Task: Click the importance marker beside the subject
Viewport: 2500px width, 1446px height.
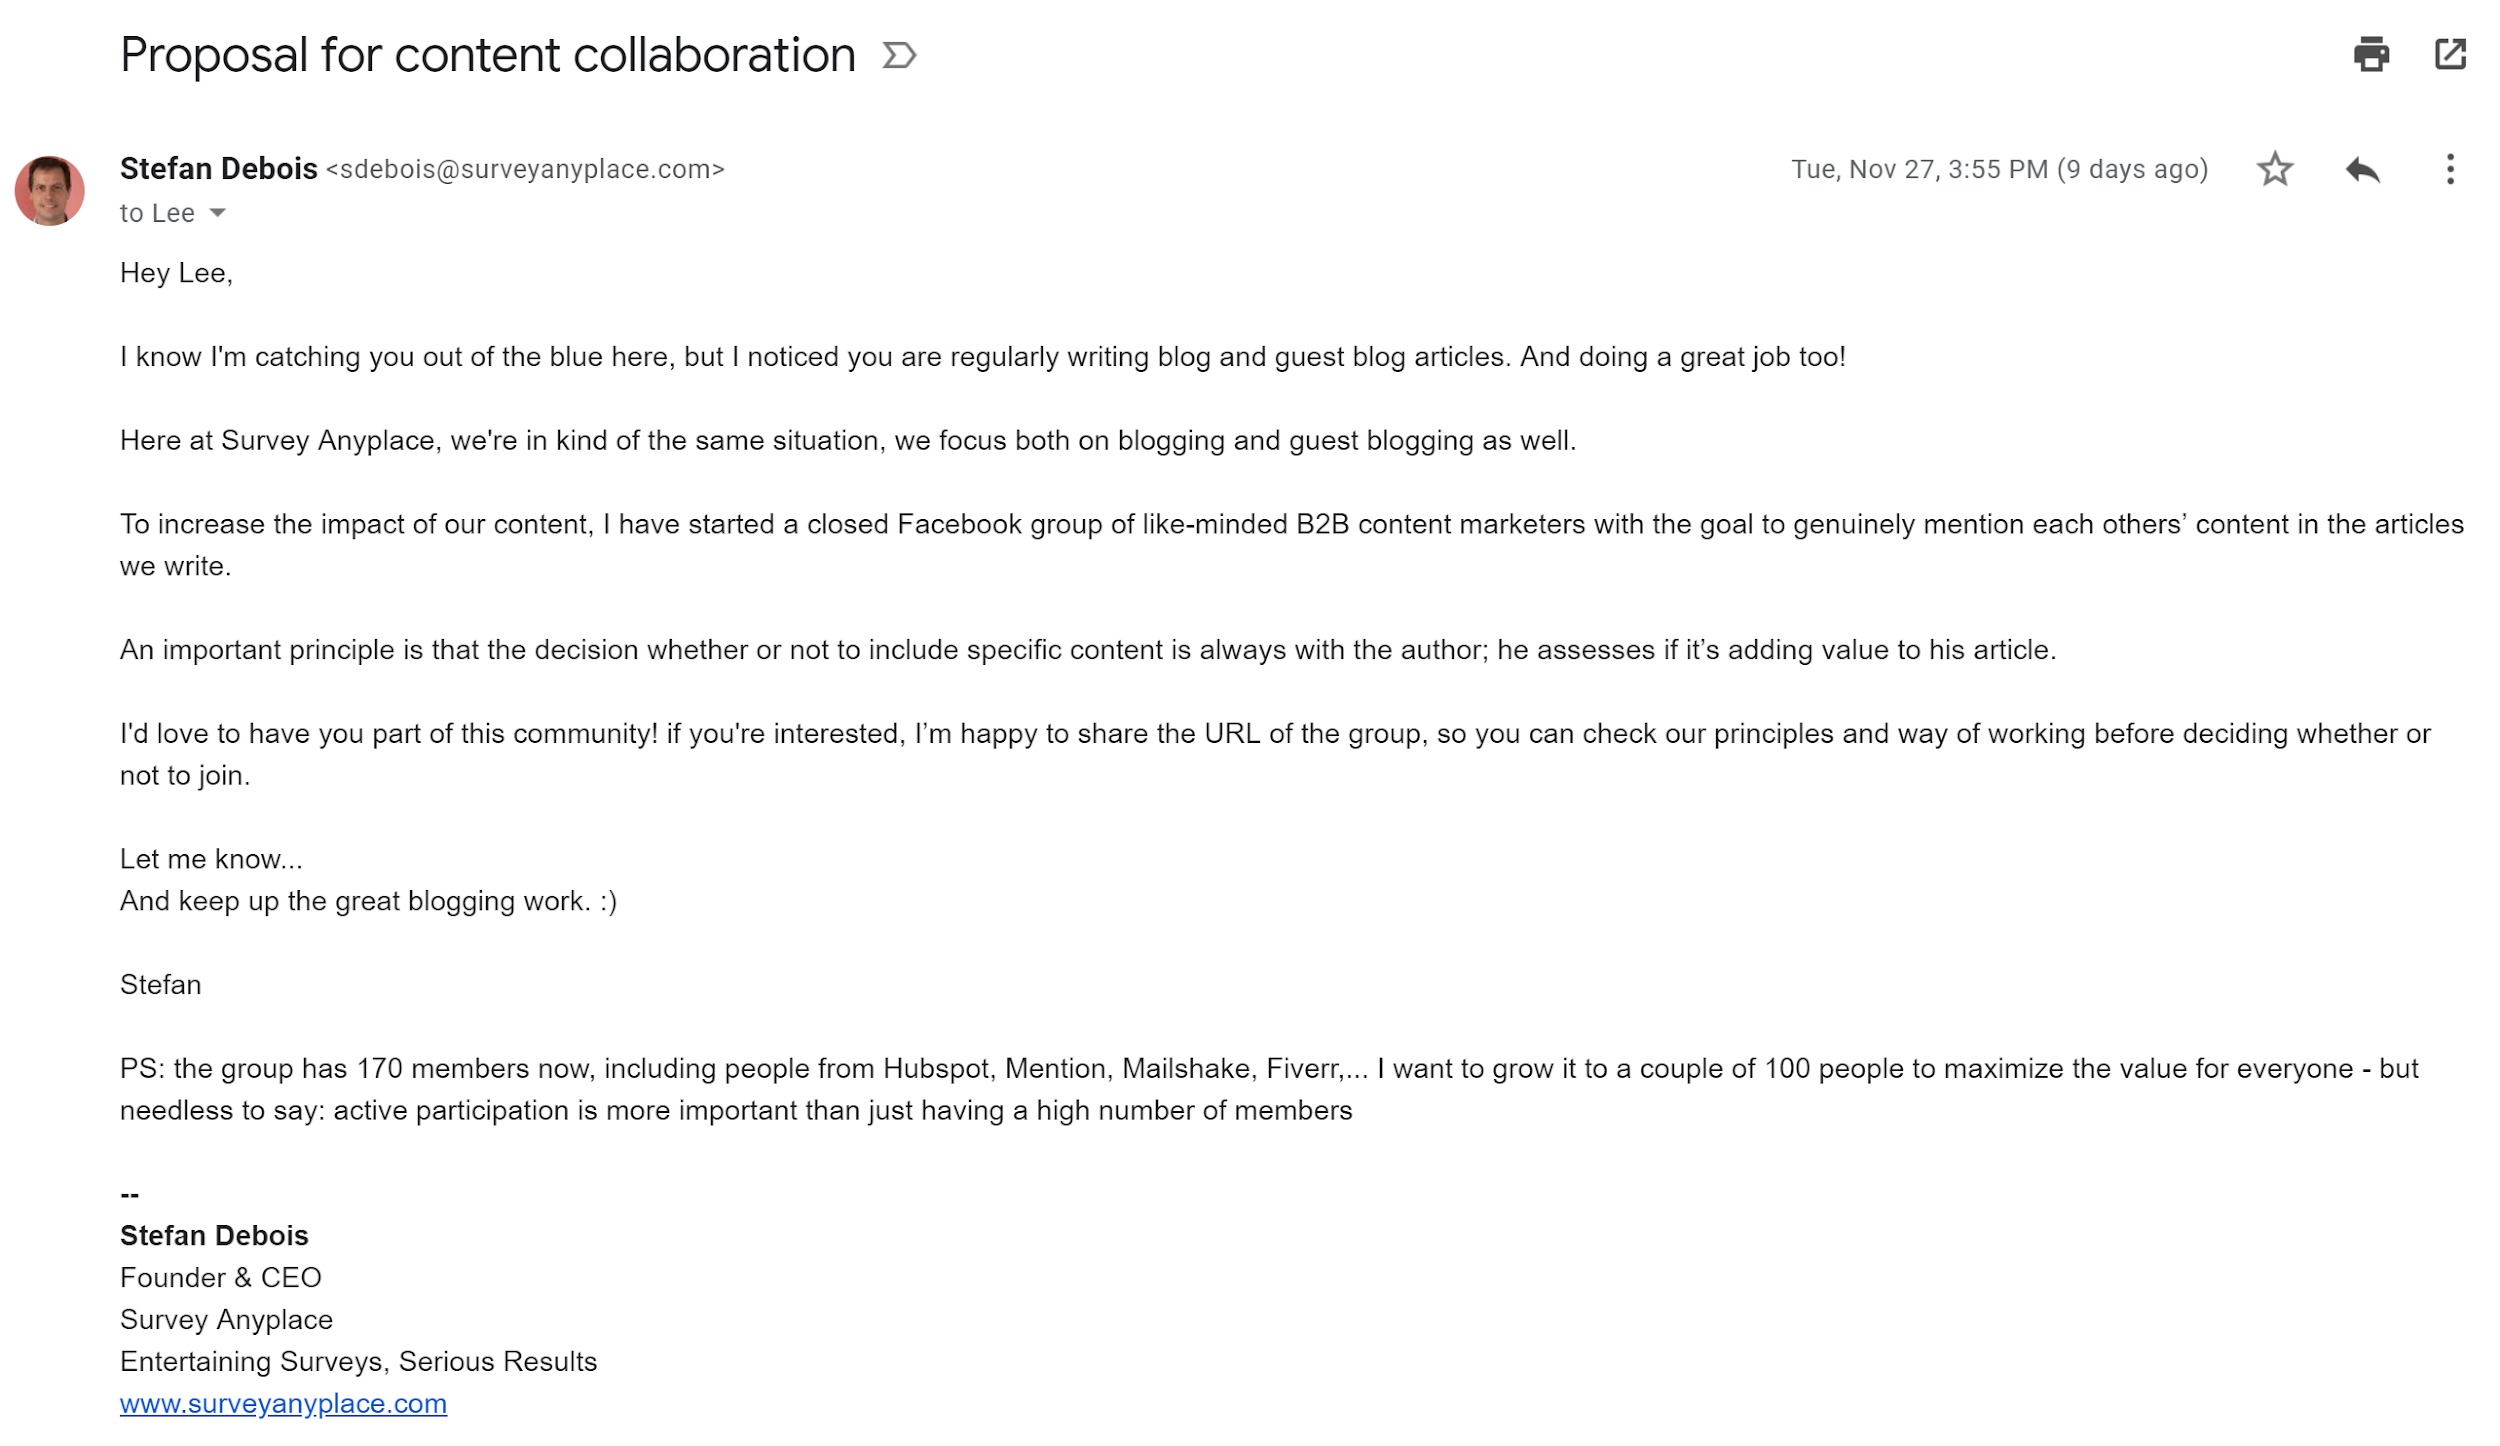Action: 899,55
